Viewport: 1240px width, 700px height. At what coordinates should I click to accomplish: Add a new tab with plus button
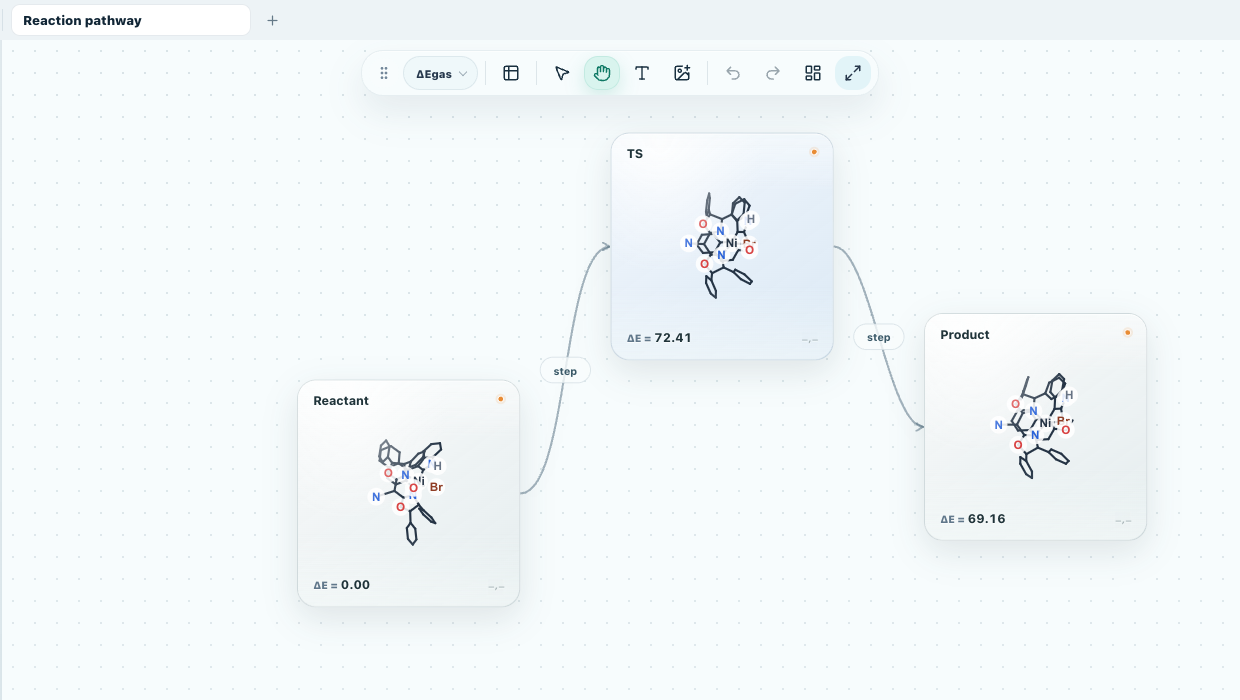click(x=272, y=20)
